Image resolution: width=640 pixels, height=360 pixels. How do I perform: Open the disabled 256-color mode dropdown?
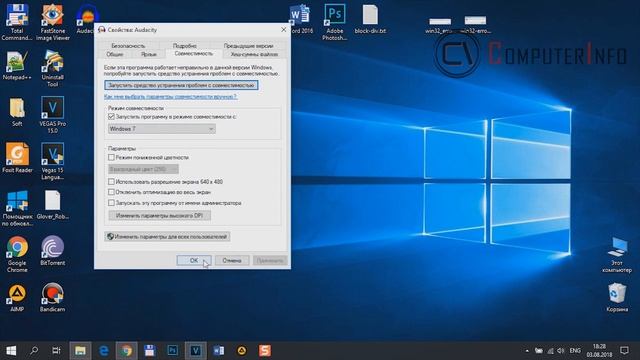143,169
